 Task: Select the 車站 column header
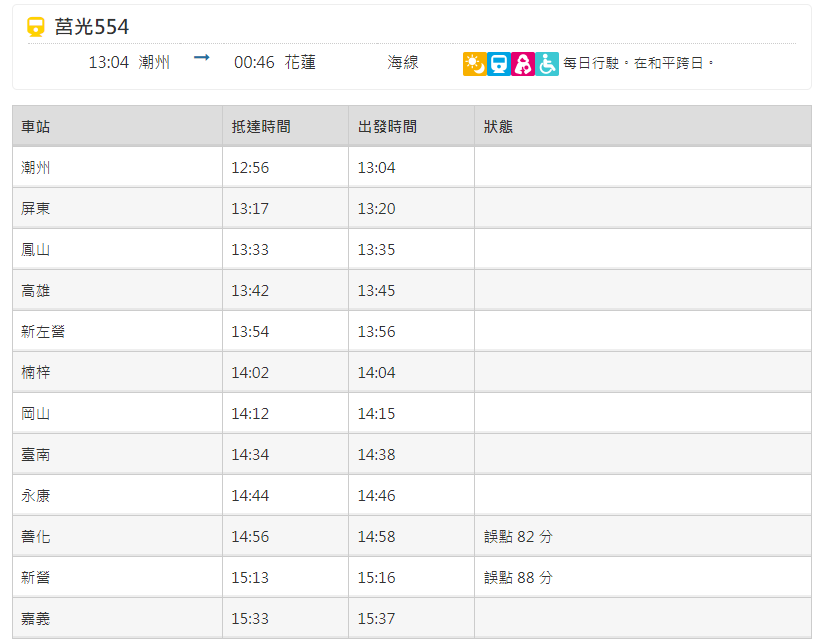35,127
